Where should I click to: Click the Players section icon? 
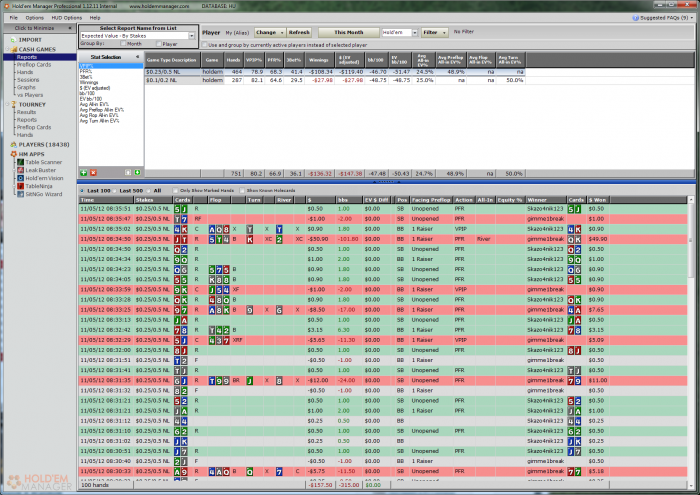click(x=13, y=145)
